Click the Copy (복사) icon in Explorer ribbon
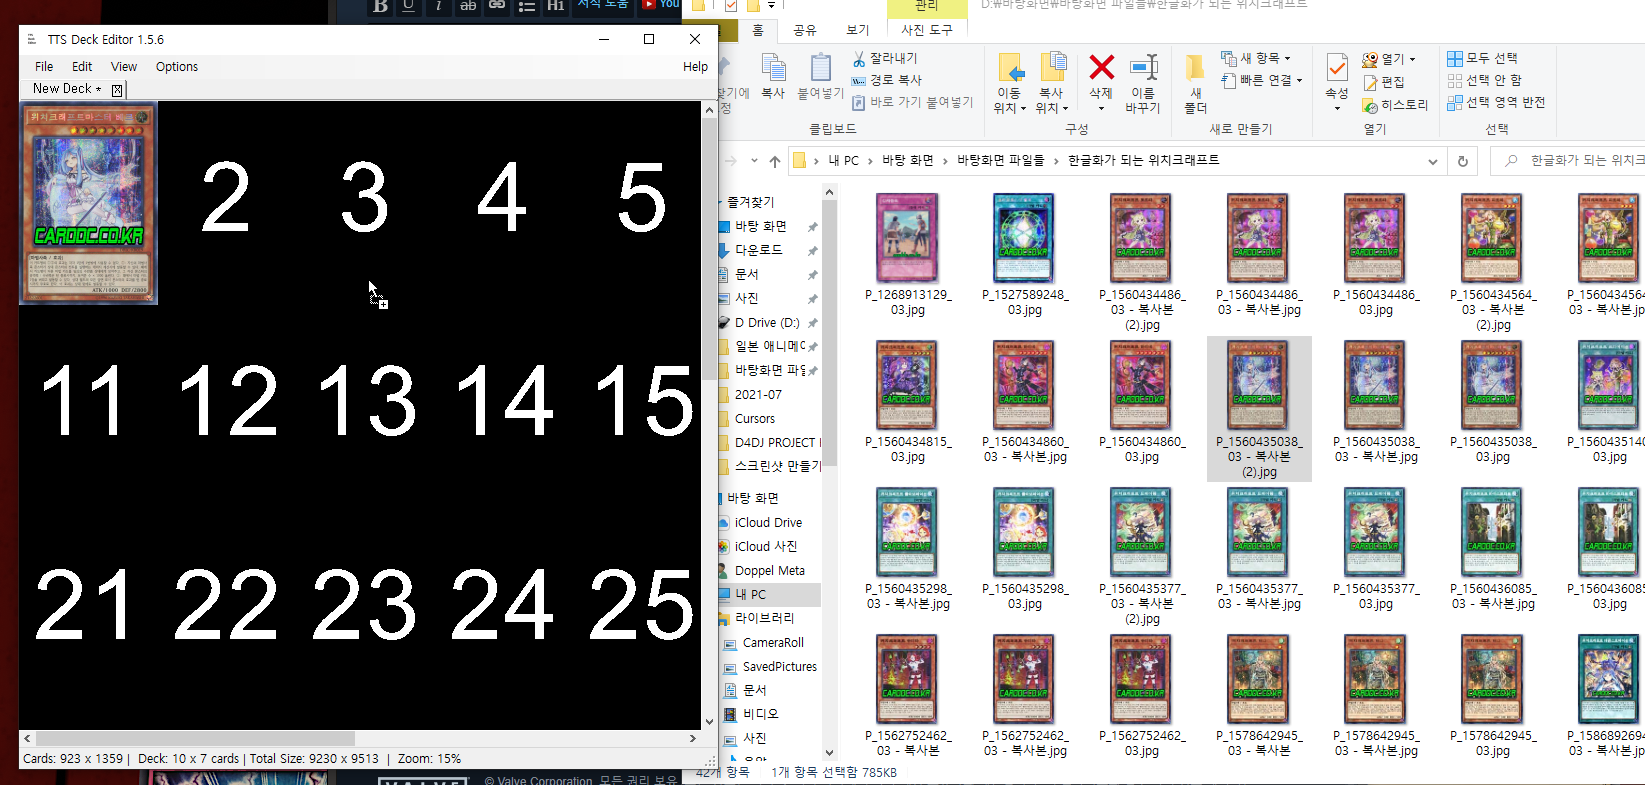 773,69
